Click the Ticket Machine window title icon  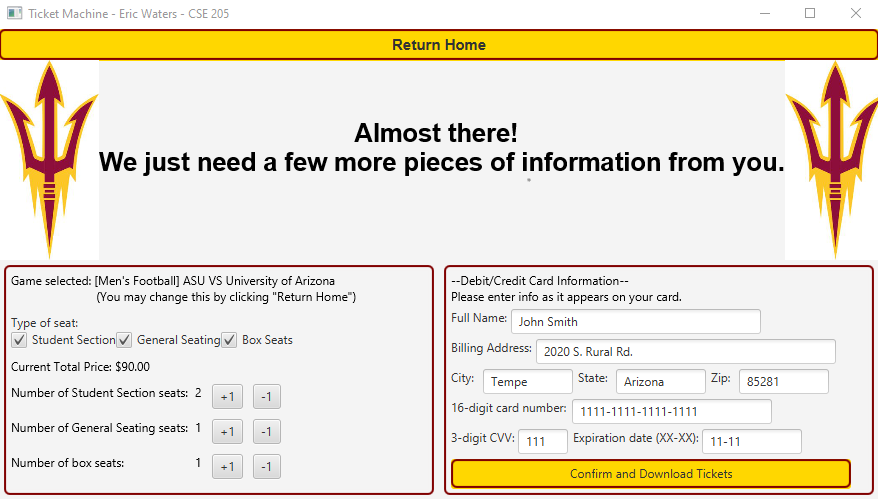pyautogui.click(x=15, y=13)
